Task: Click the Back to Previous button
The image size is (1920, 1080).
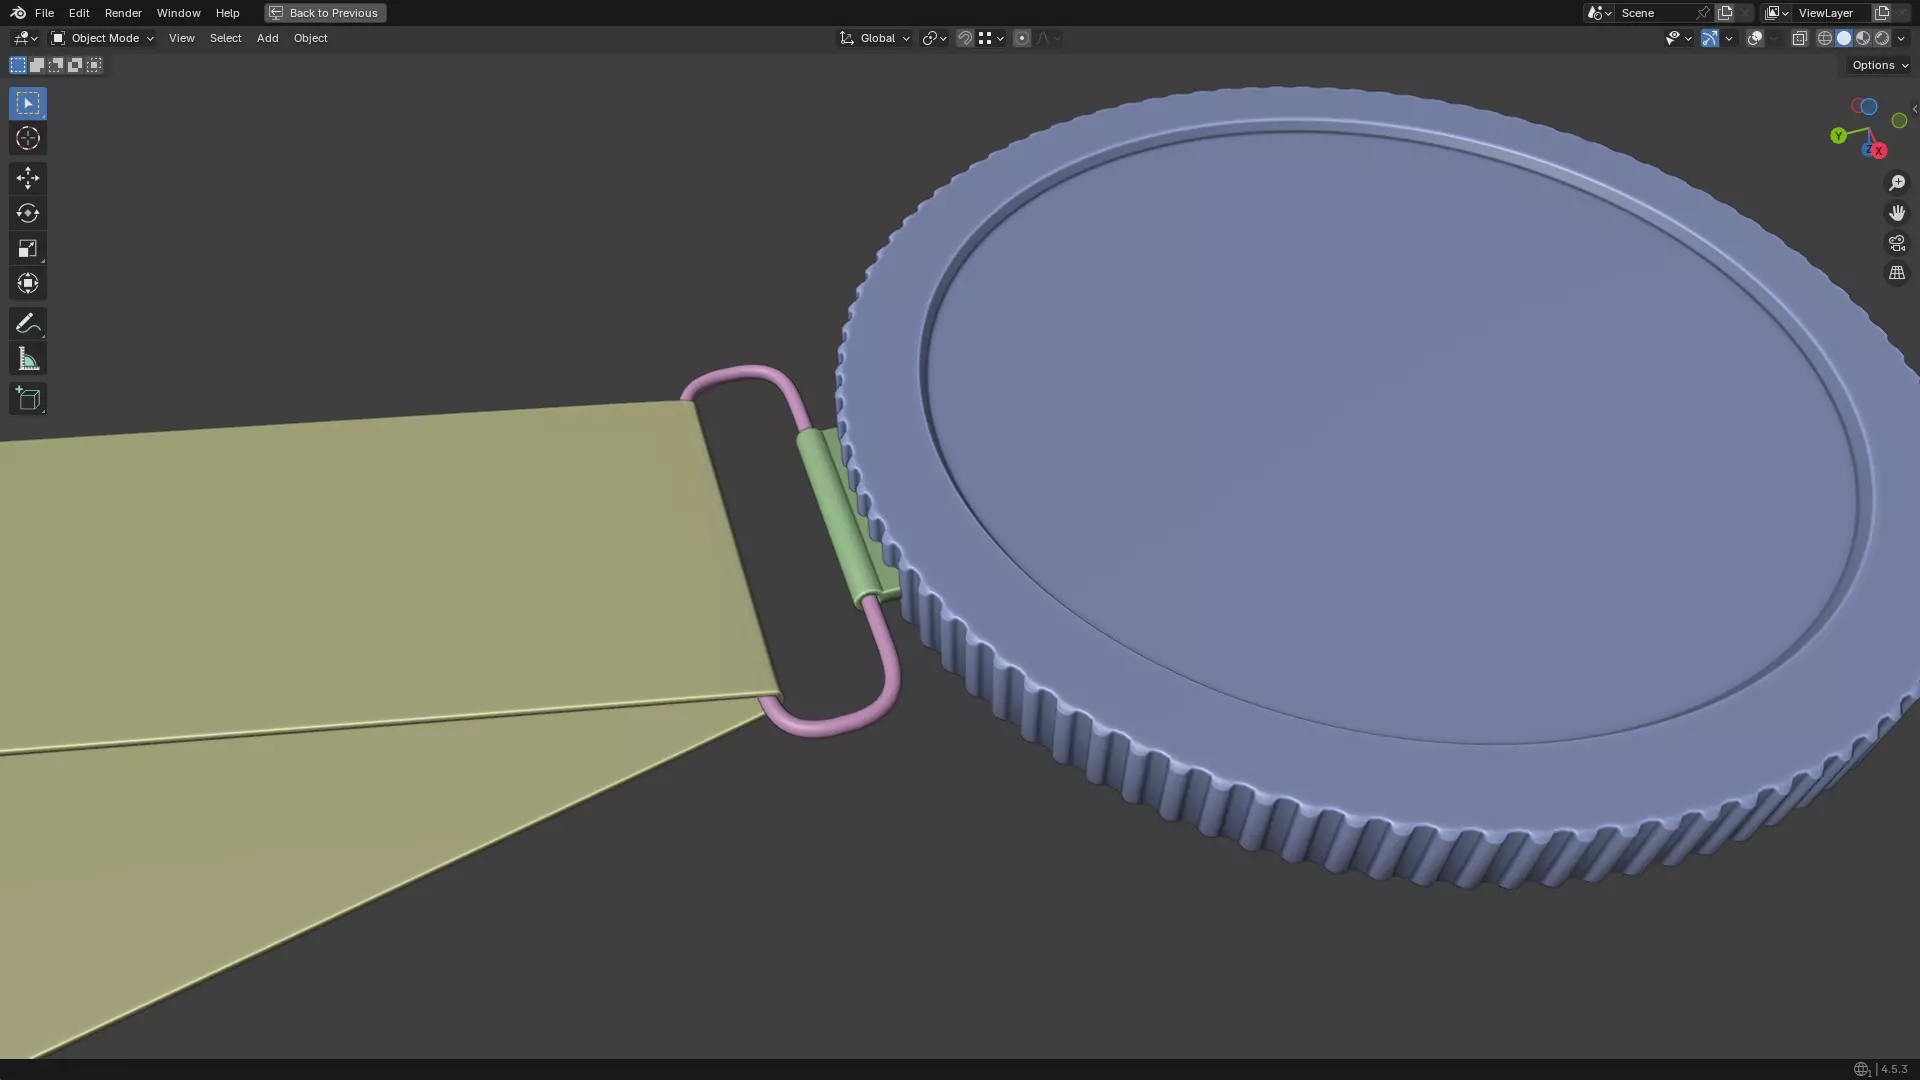Action: (x=325, y=13)
